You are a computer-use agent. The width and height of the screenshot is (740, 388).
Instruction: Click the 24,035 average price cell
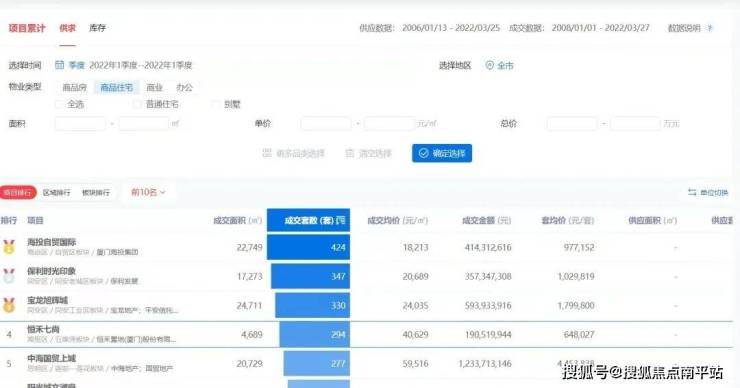pyautogui.click(x=415, y=306)
